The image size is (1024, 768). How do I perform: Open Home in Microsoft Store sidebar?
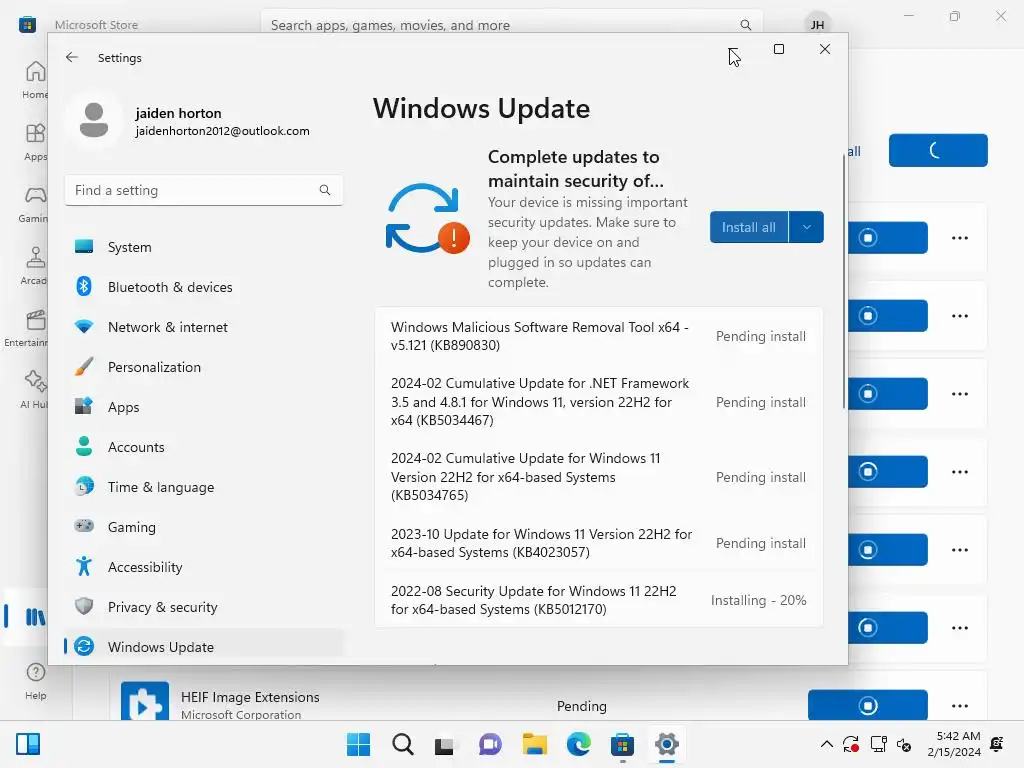pyautogui.click(x=35, y=80)
